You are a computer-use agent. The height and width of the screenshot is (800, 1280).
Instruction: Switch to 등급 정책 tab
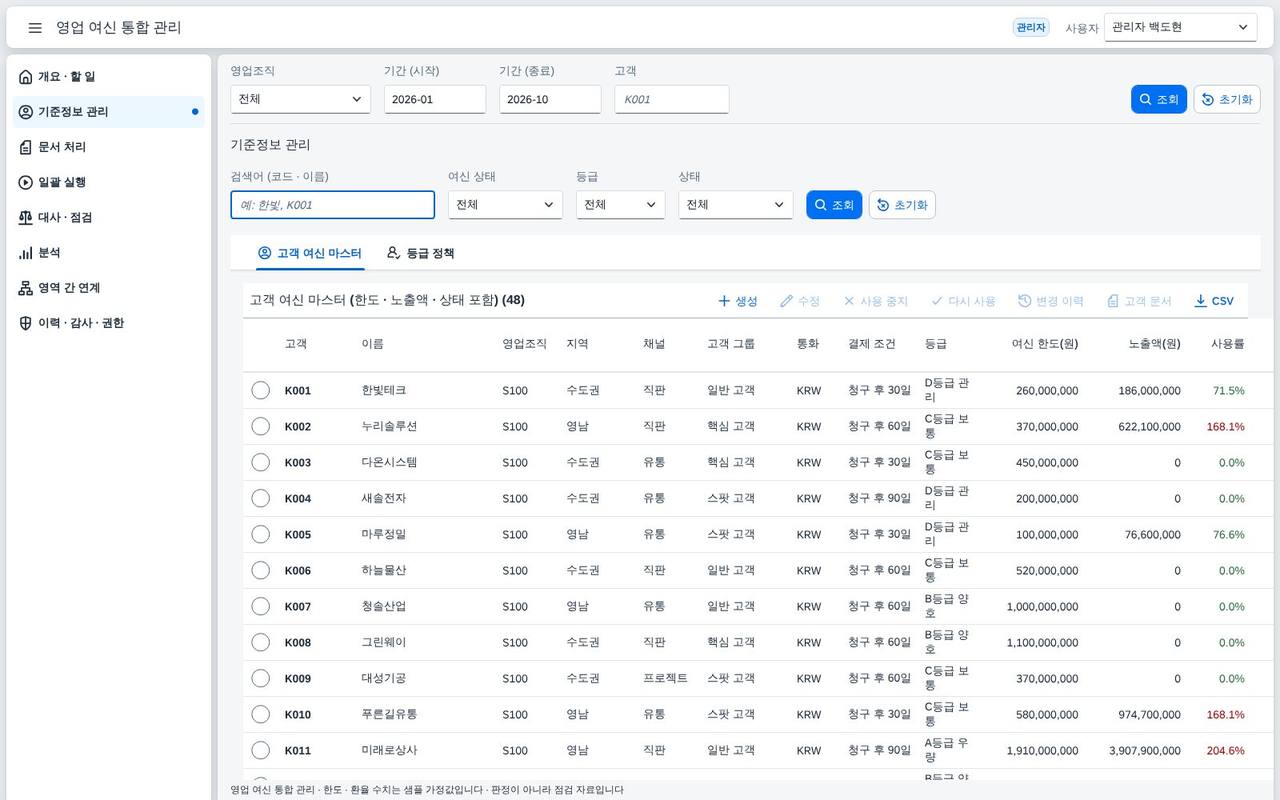420,253
